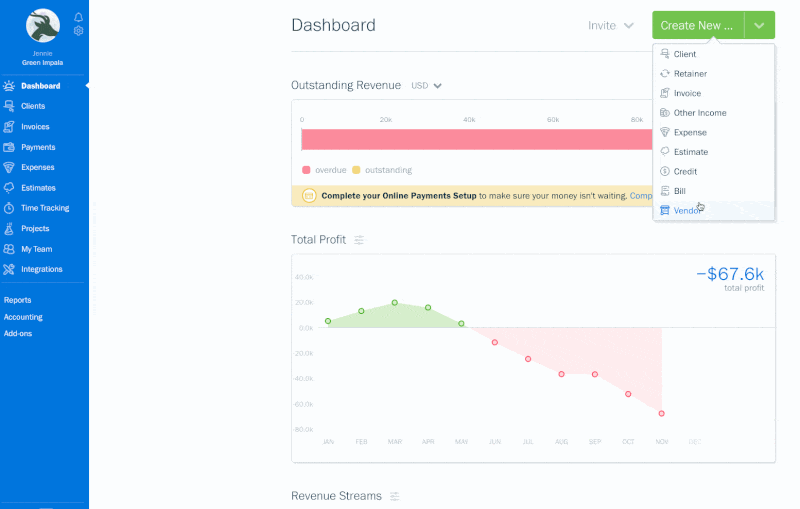Click the Integrations sidebar icon

(9, 269)
